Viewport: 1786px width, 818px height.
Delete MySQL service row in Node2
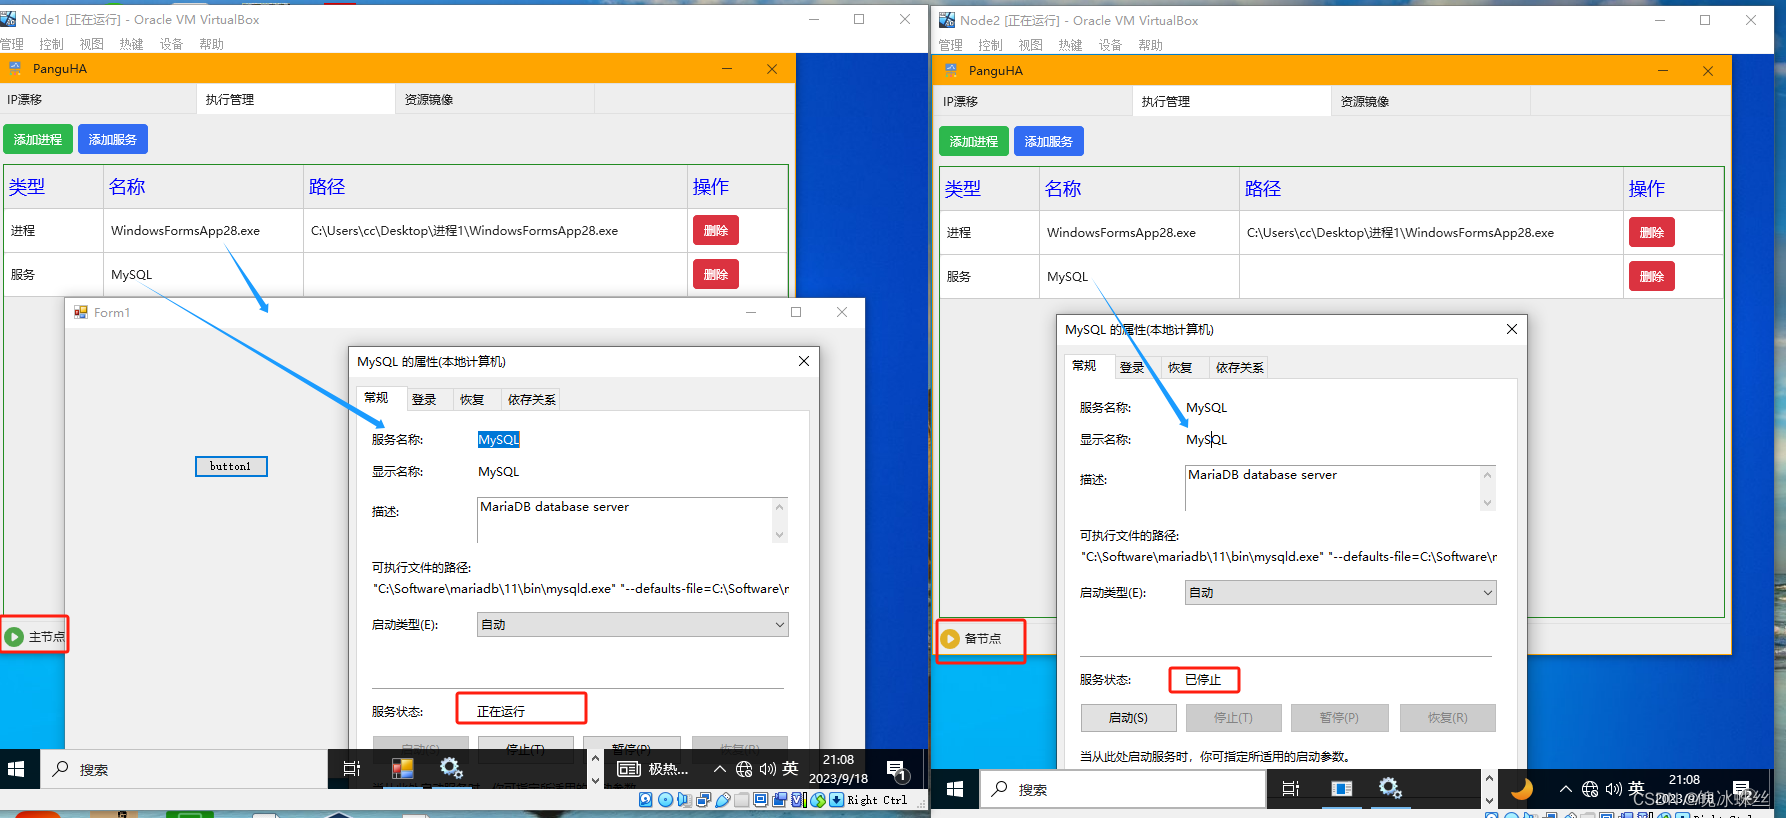(1652, 276)
